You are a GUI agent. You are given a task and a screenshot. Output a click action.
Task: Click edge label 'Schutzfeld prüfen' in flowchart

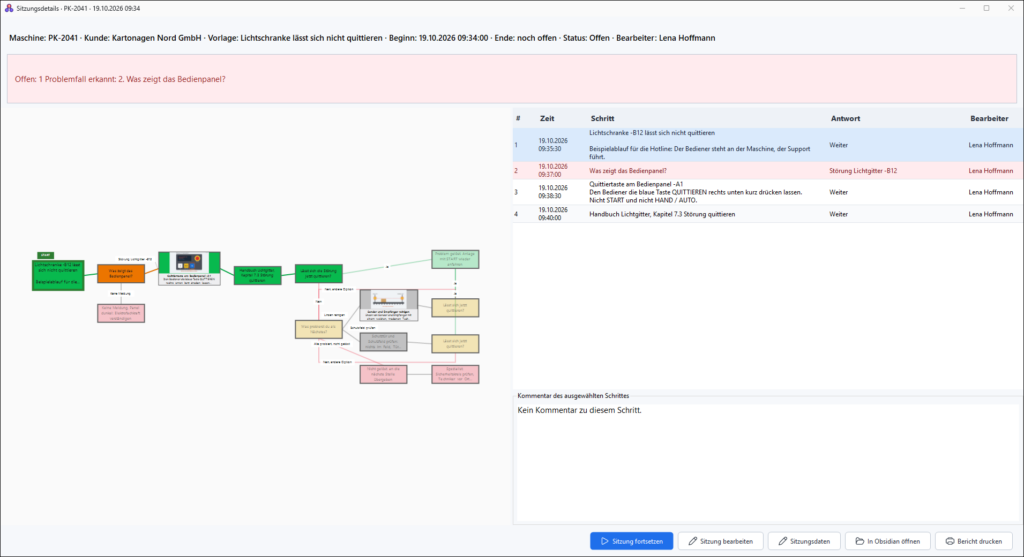pyautogui.click(x=362, y=328)
